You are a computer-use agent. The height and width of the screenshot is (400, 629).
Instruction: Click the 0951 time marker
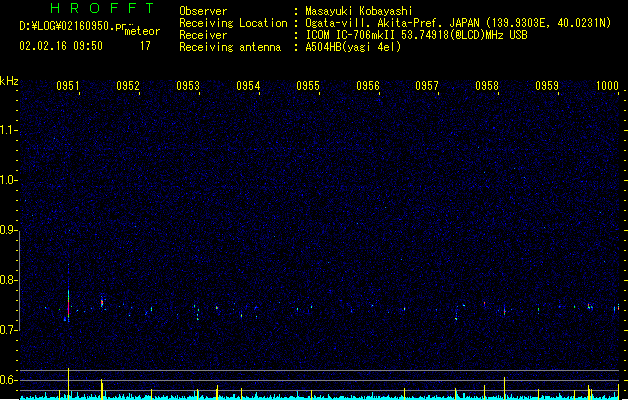pos(68,86)
